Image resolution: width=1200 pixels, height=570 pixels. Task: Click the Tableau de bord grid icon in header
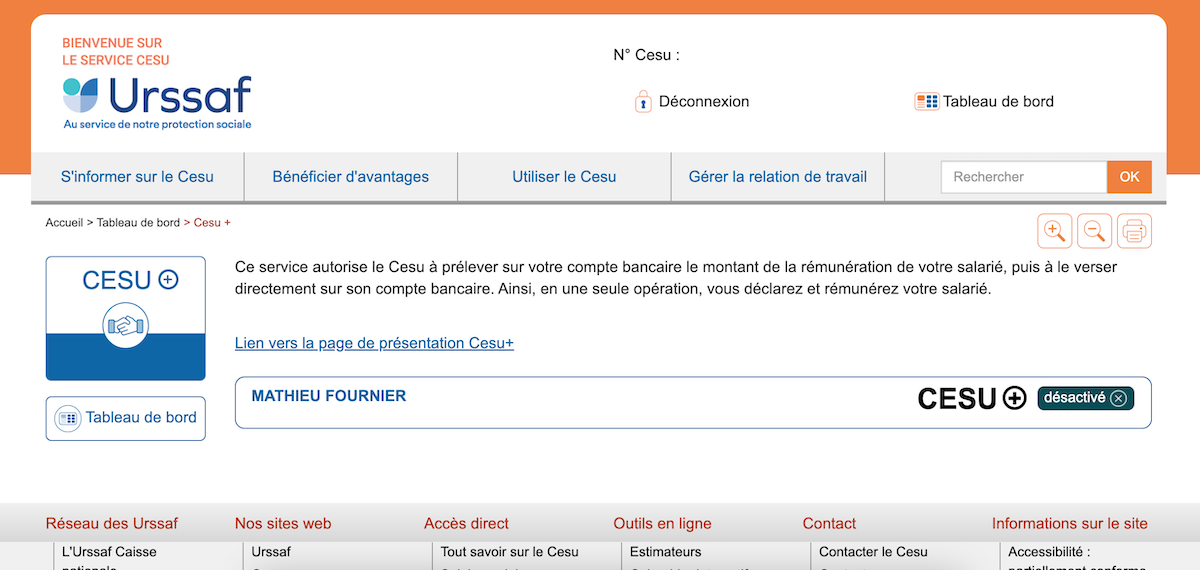926,101
